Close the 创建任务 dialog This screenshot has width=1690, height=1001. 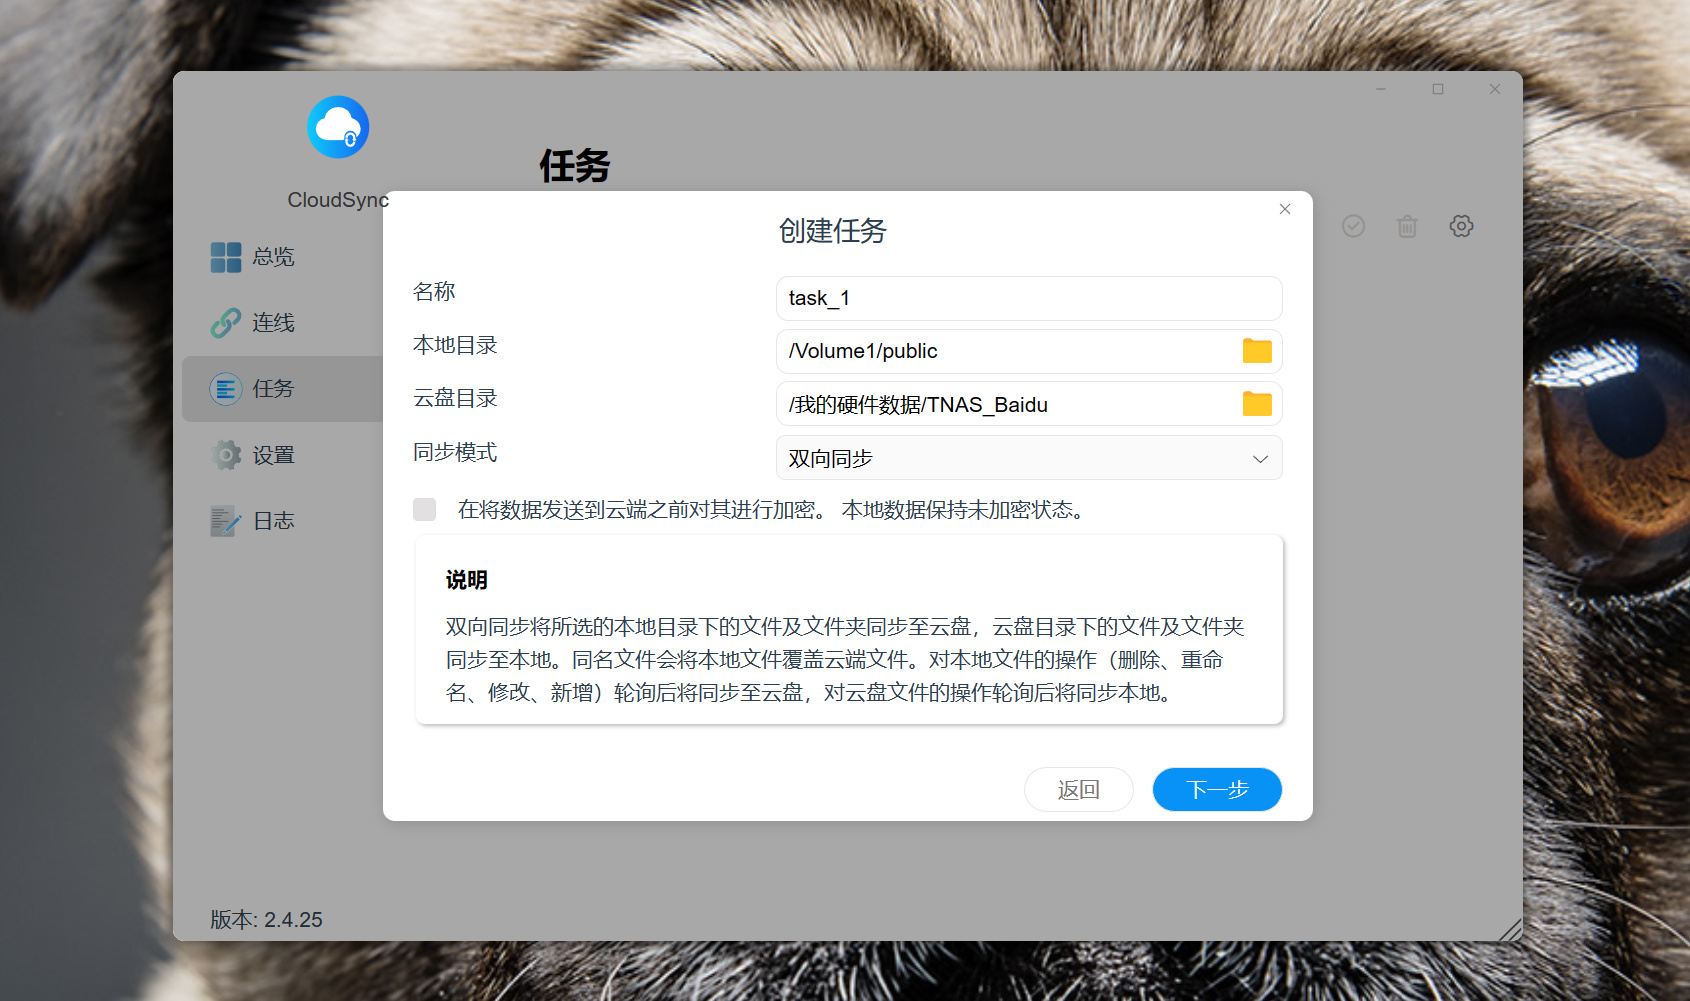(1285, 209)
